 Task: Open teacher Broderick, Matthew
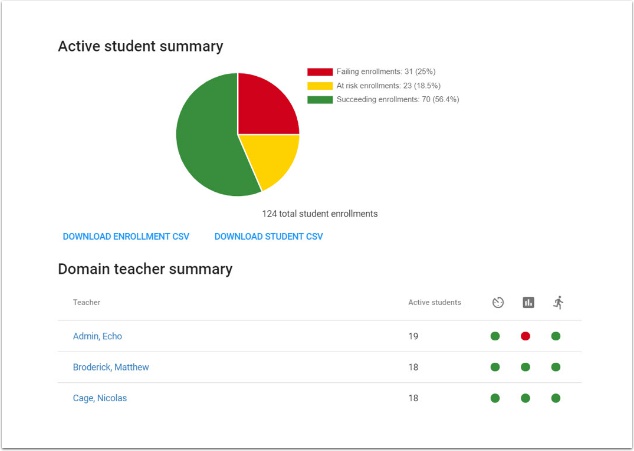tap(111, 367)
